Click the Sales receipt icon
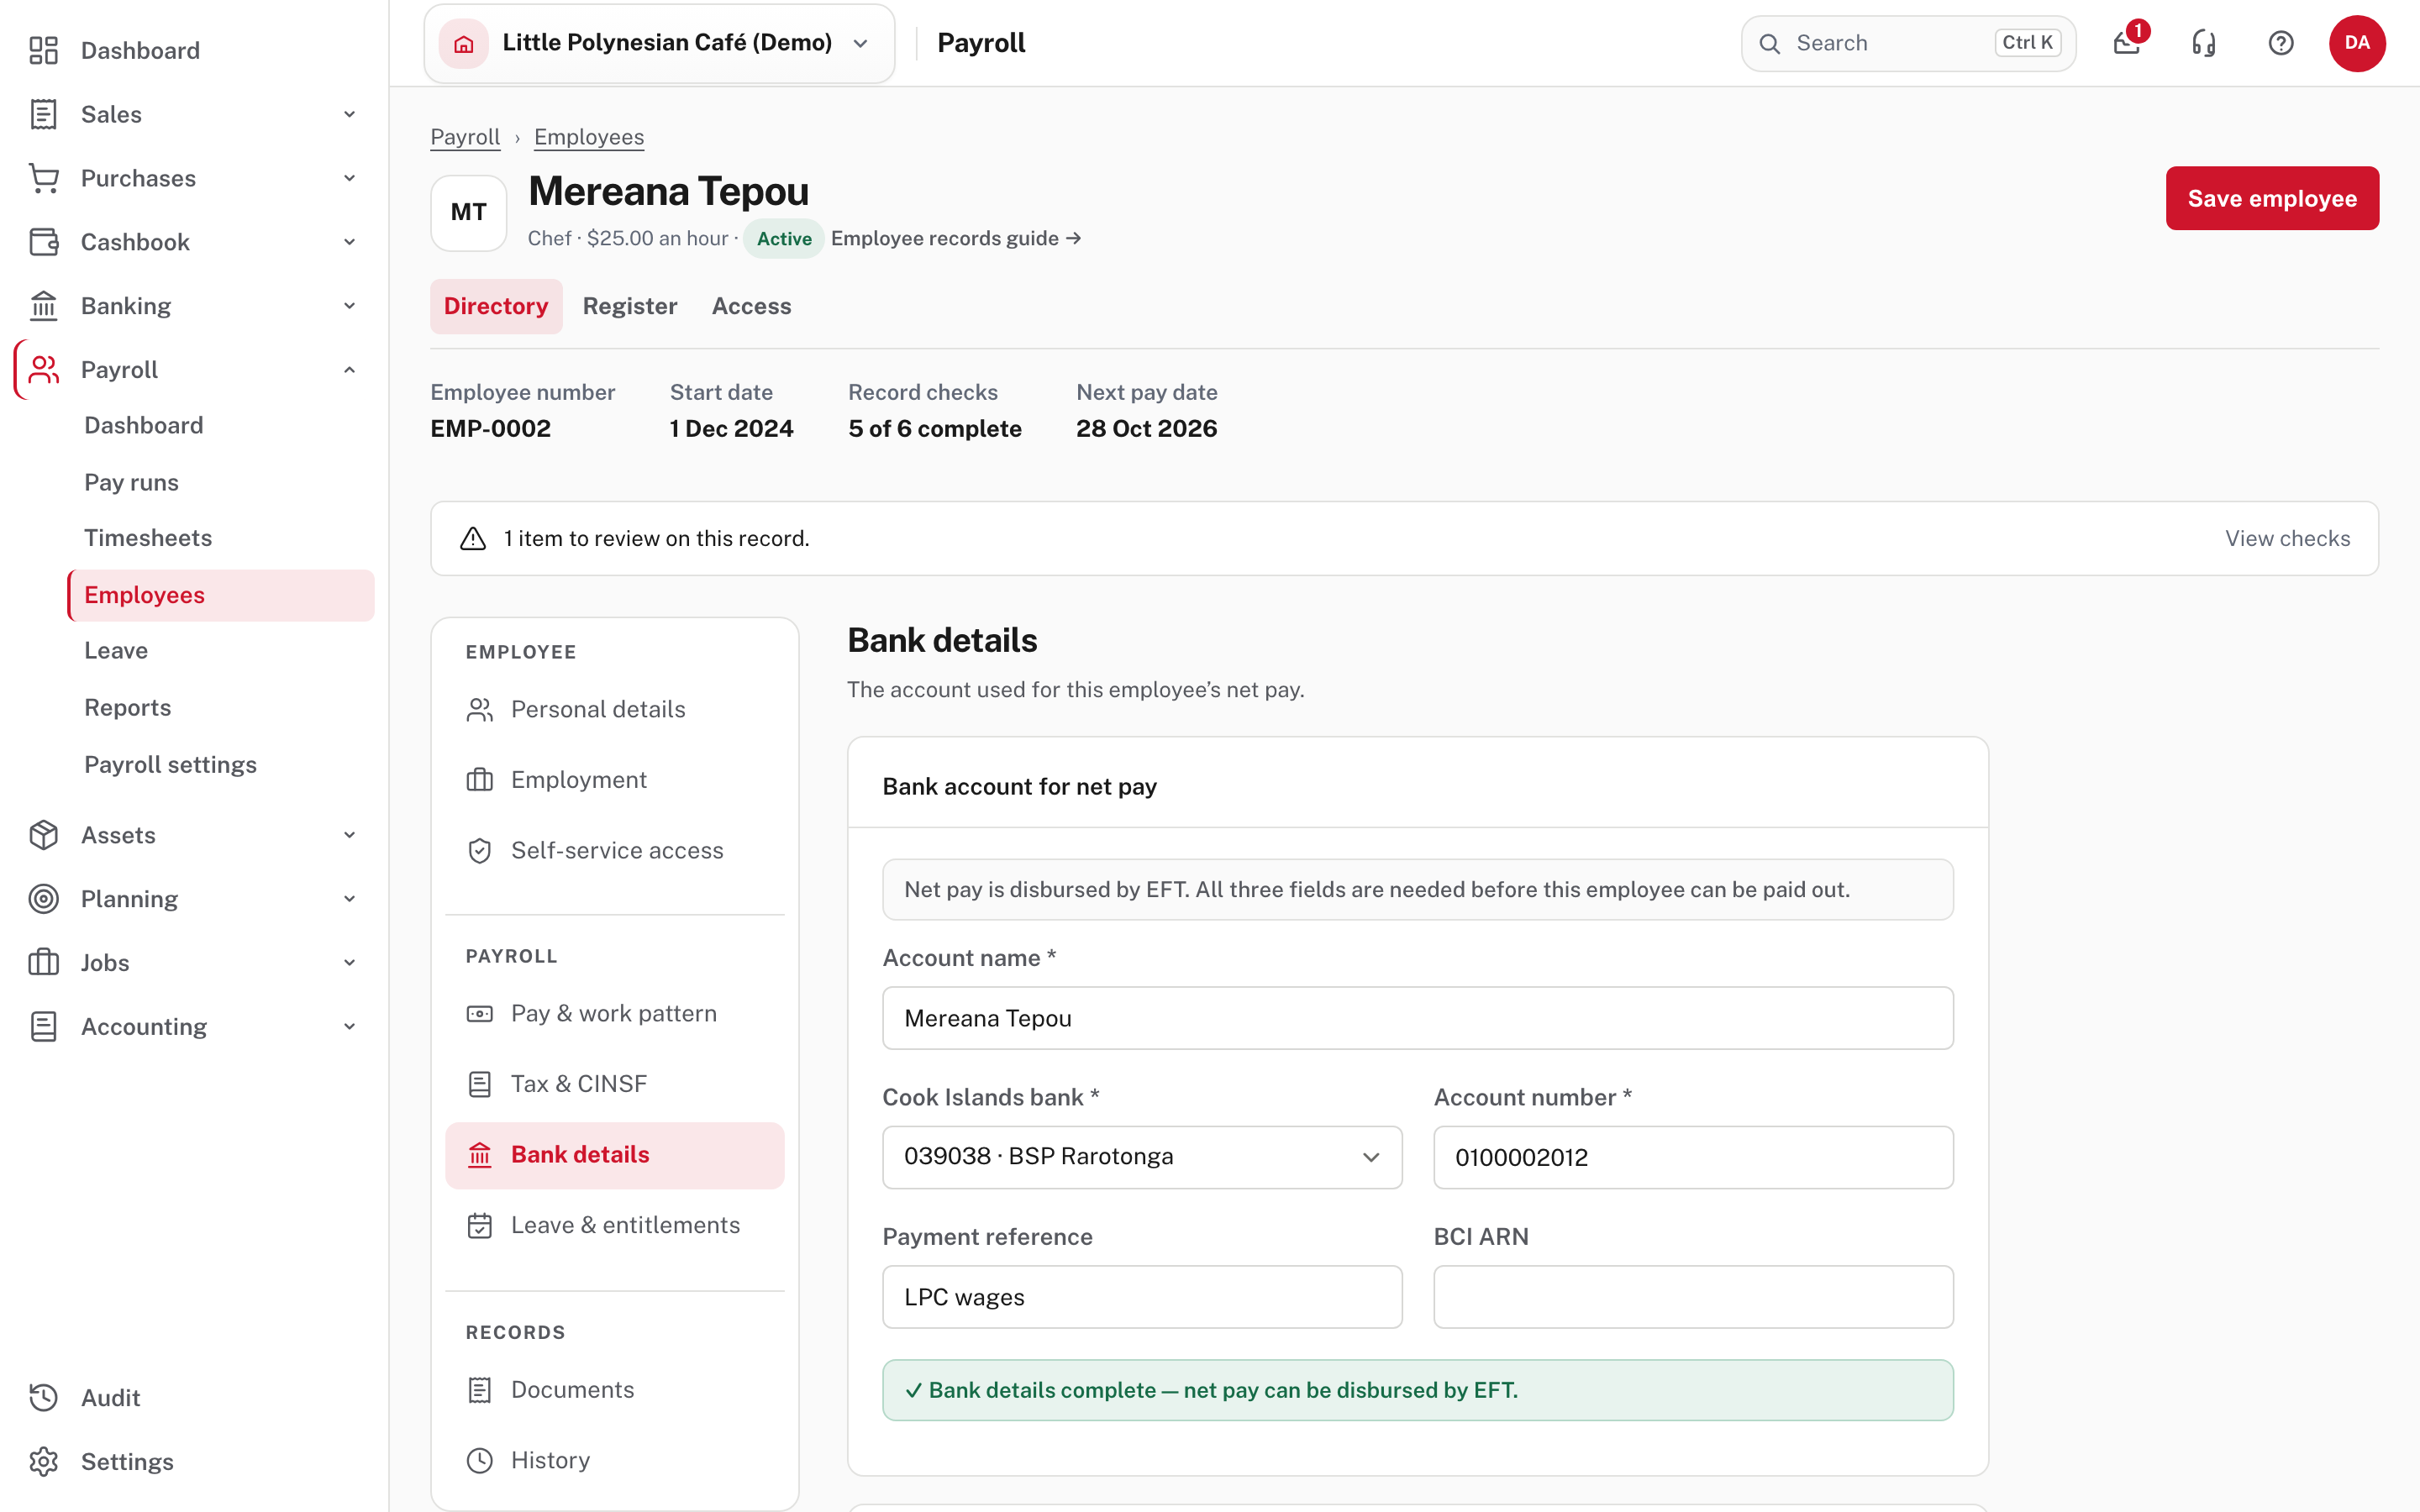This screenshot has height=1512, width=2420. pyautogui.click(x=43, y=114)
